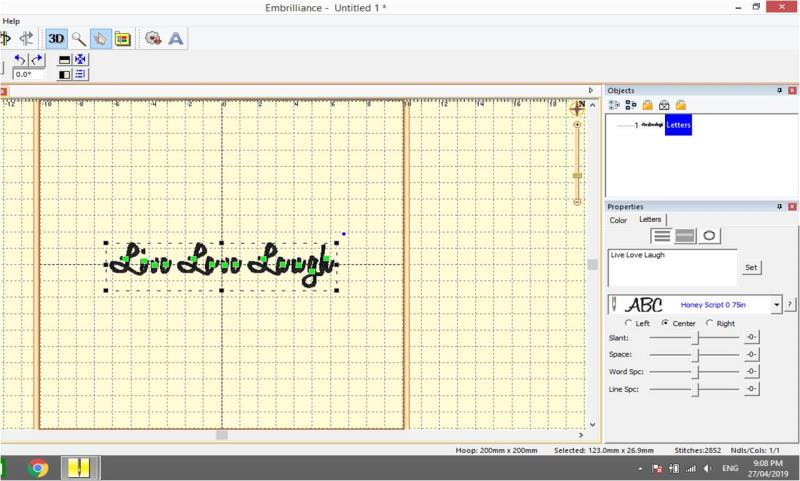Click the Embrilliance taskbar icon
This screenshot has height=481, width=800.
click(80, 468)
